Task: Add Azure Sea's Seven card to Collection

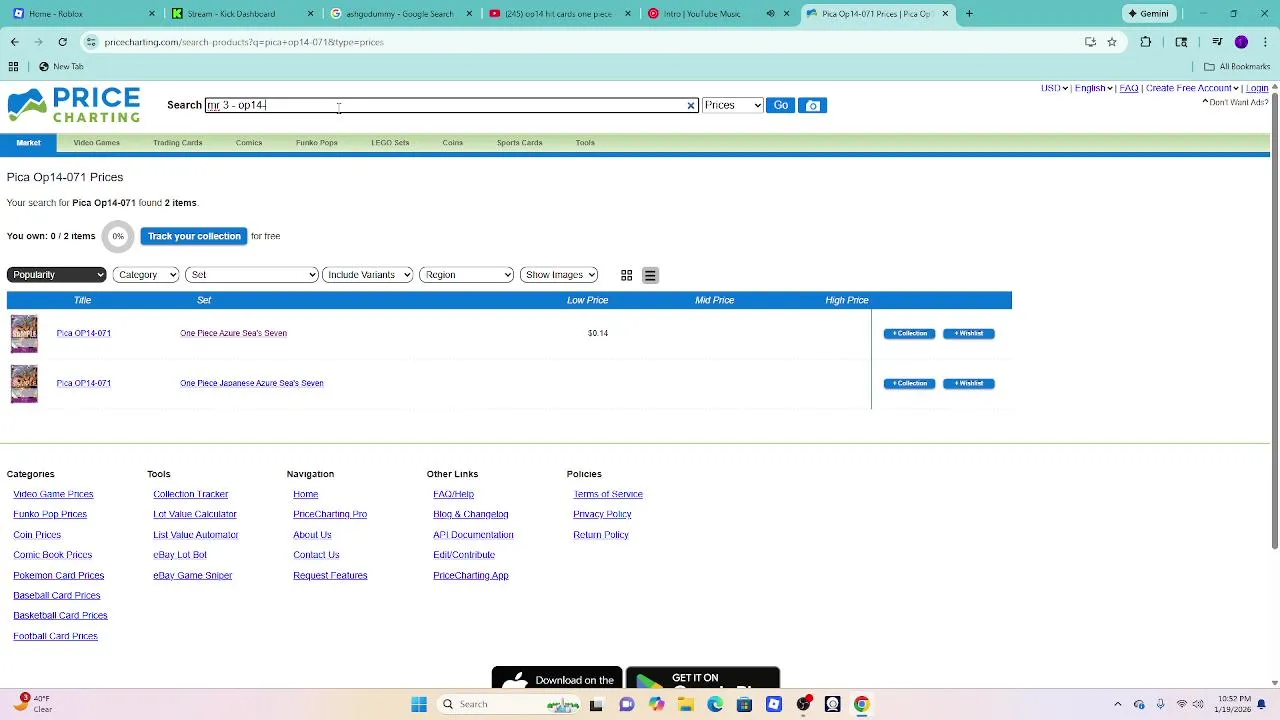Action: (909, 334)
